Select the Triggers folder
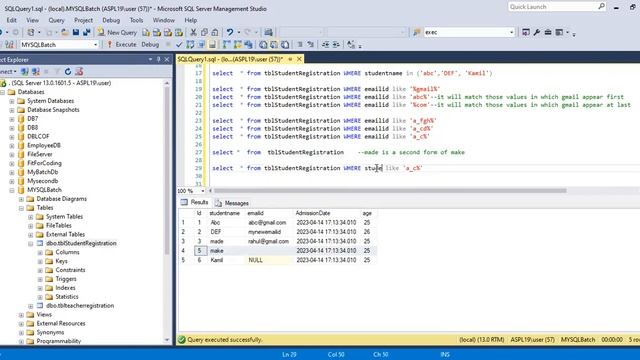The width and height of the screenshot is (640, 360). click(66, 279)
